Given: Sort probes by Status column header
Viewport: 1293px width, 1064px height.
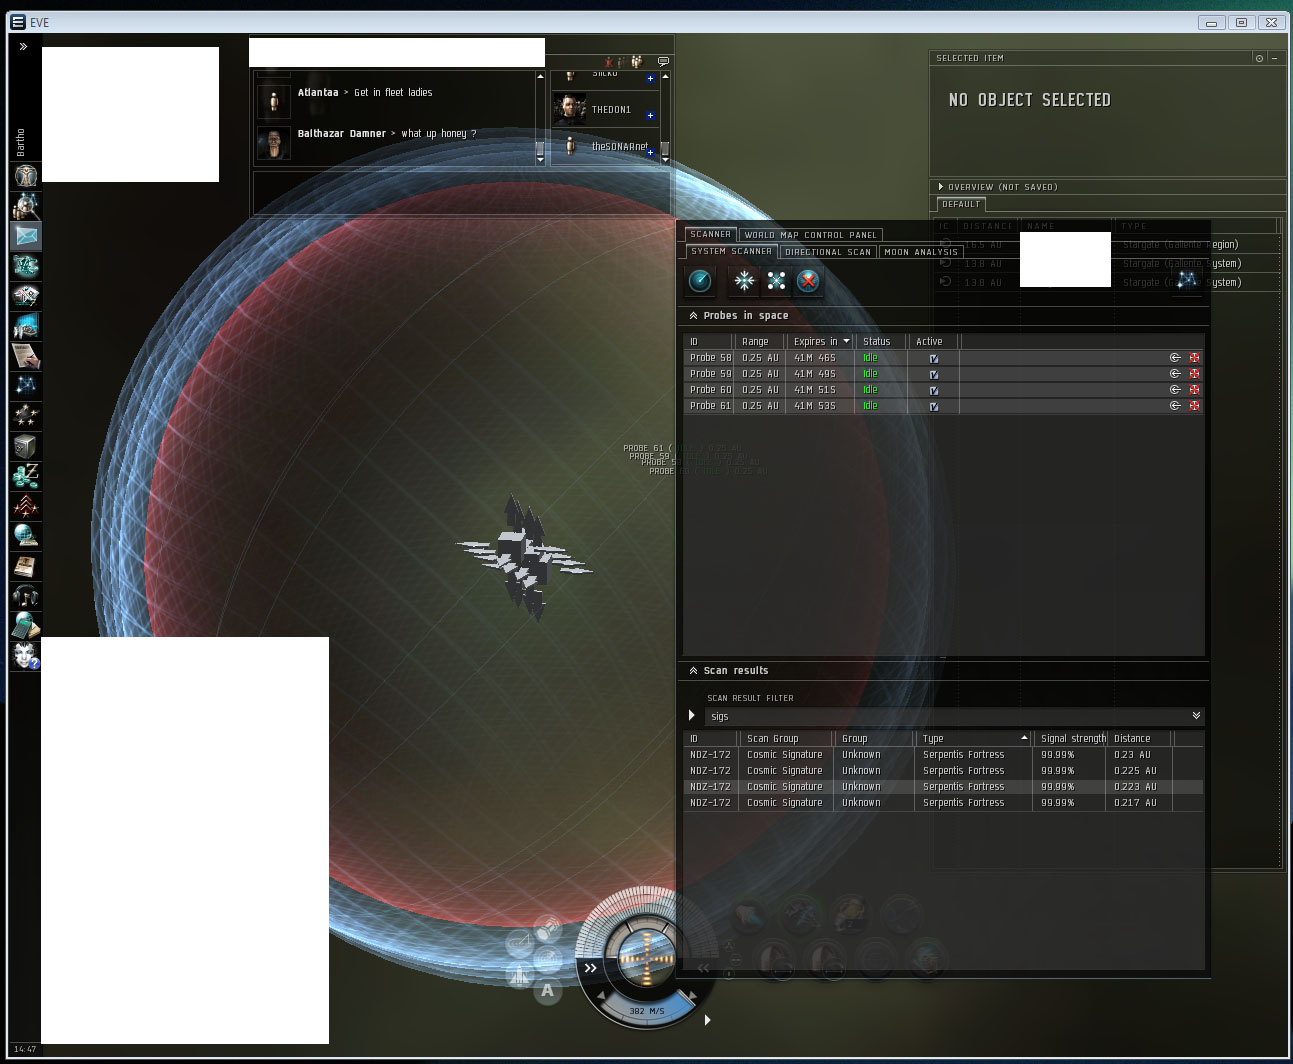Looking at the screenshot, I should (882, 342).
